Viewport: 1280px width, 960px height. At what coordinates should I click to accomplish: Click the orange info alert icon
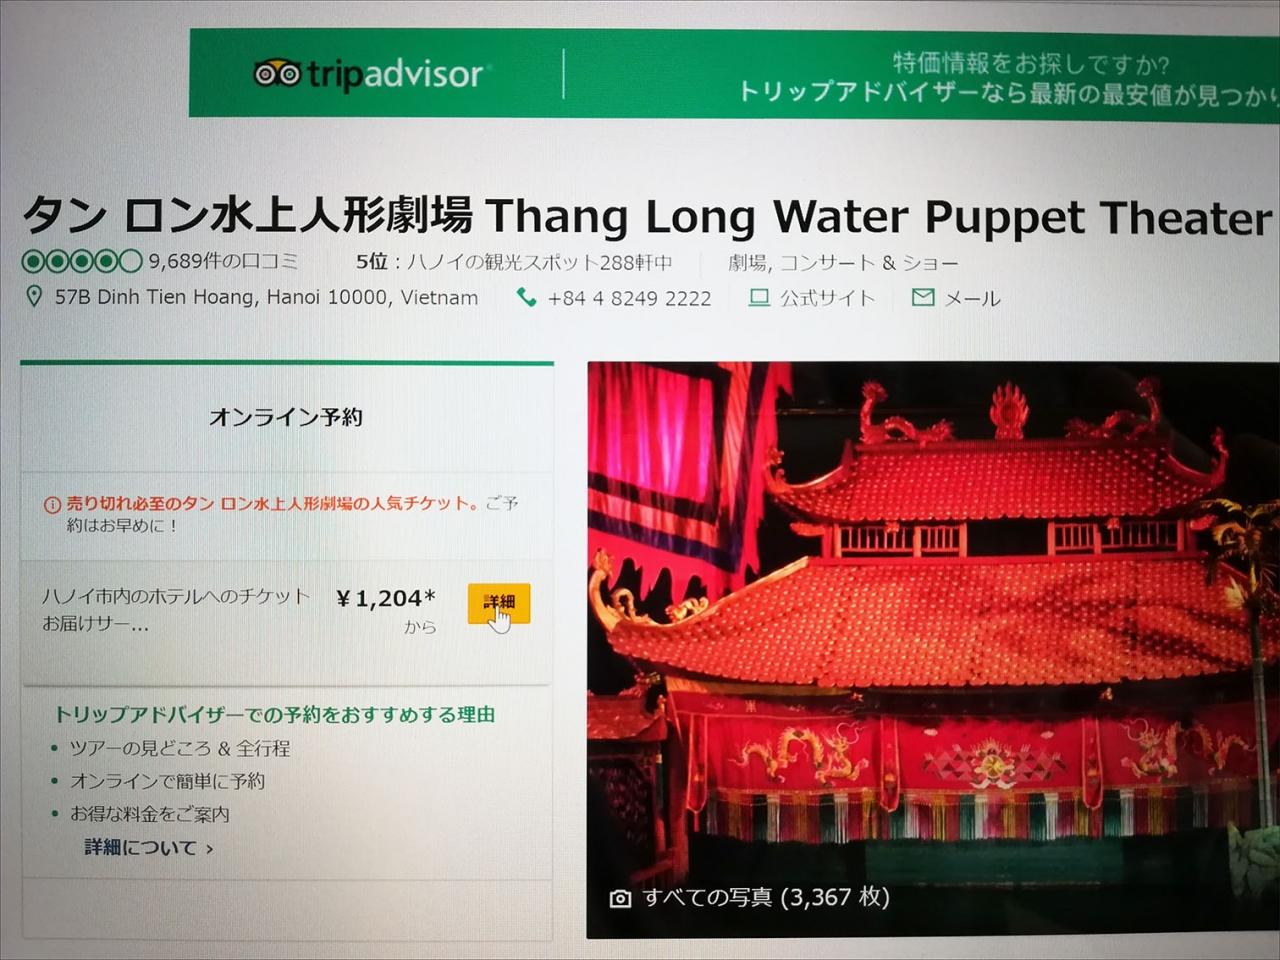tap(52, 504)
